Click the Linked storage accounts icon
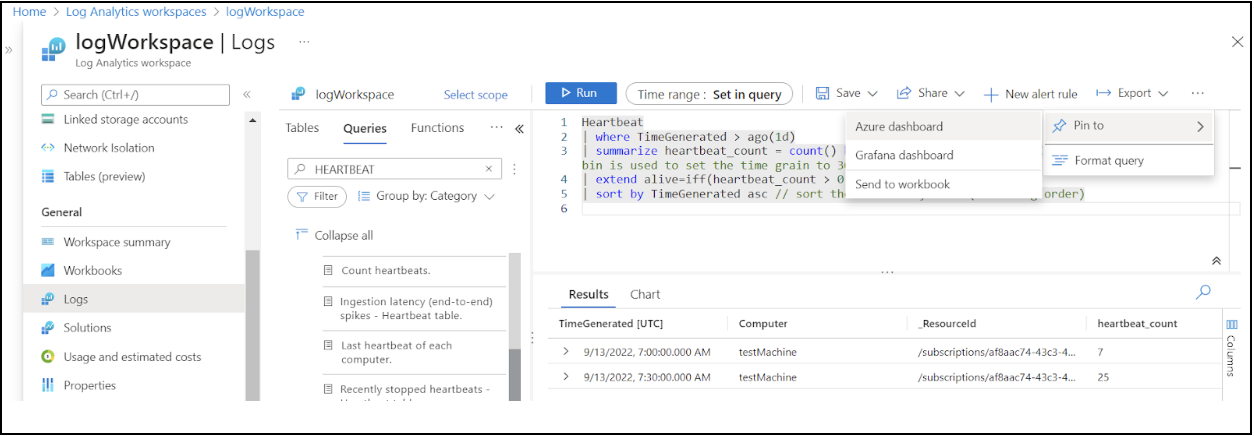This screenshot has height=436, width=1254. point(48,120)
